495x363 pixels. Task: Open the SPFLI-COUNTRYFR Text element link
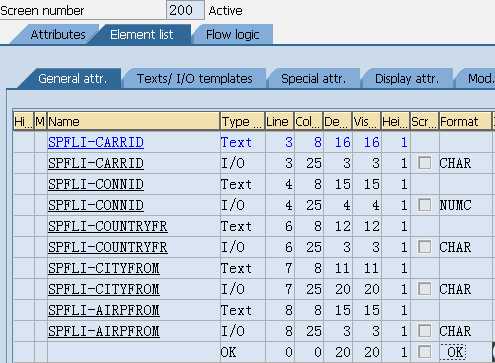[108, 226]
